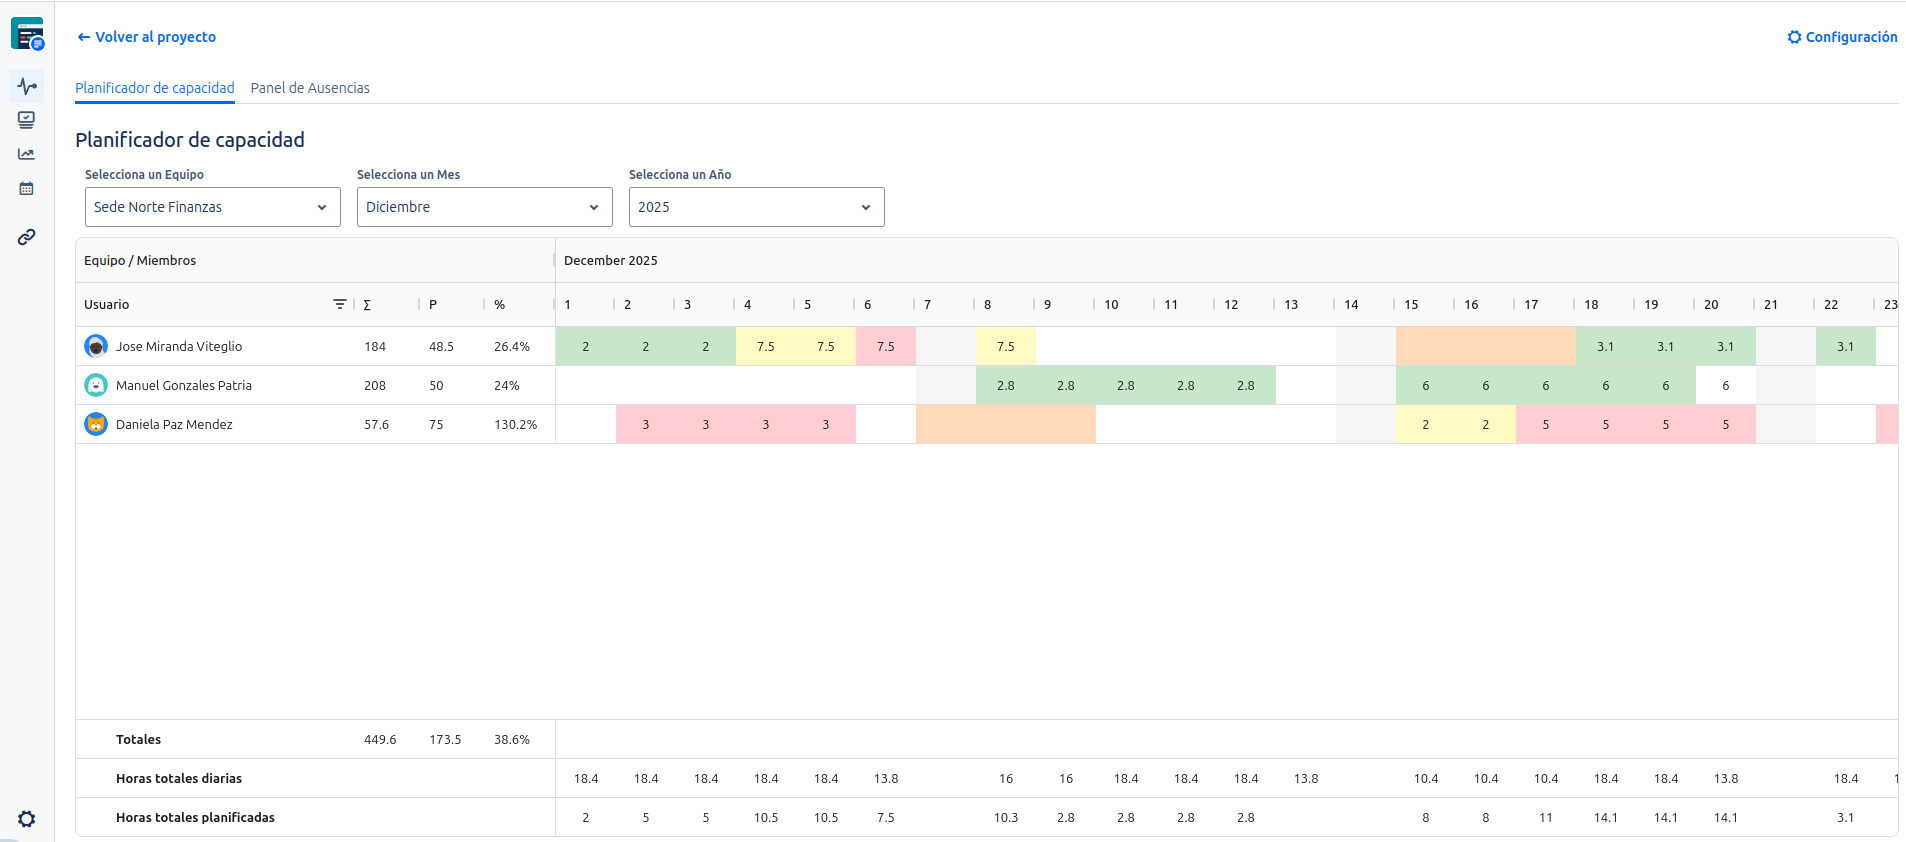Click the app logo in the sidebar
The image size is (1906, 842).
(27, 34)
